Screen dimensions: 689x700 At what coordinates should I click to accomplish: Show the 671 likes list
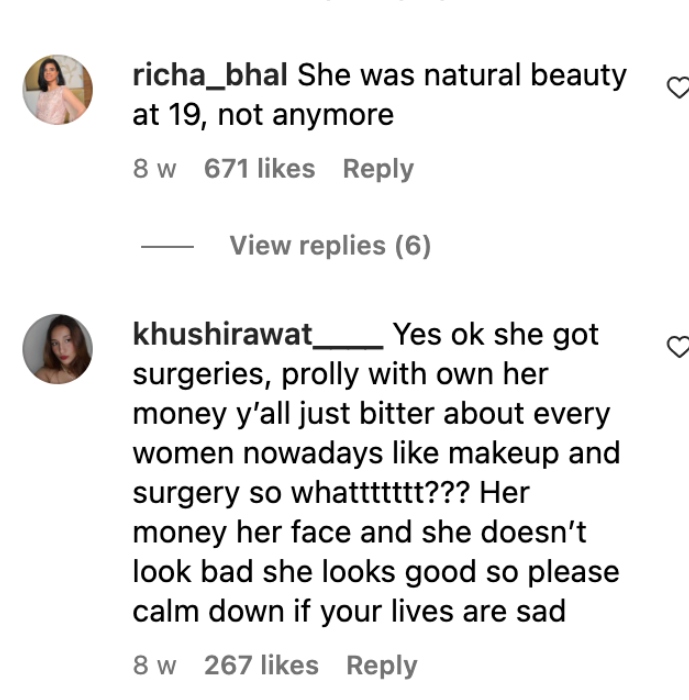click(259, 169)
